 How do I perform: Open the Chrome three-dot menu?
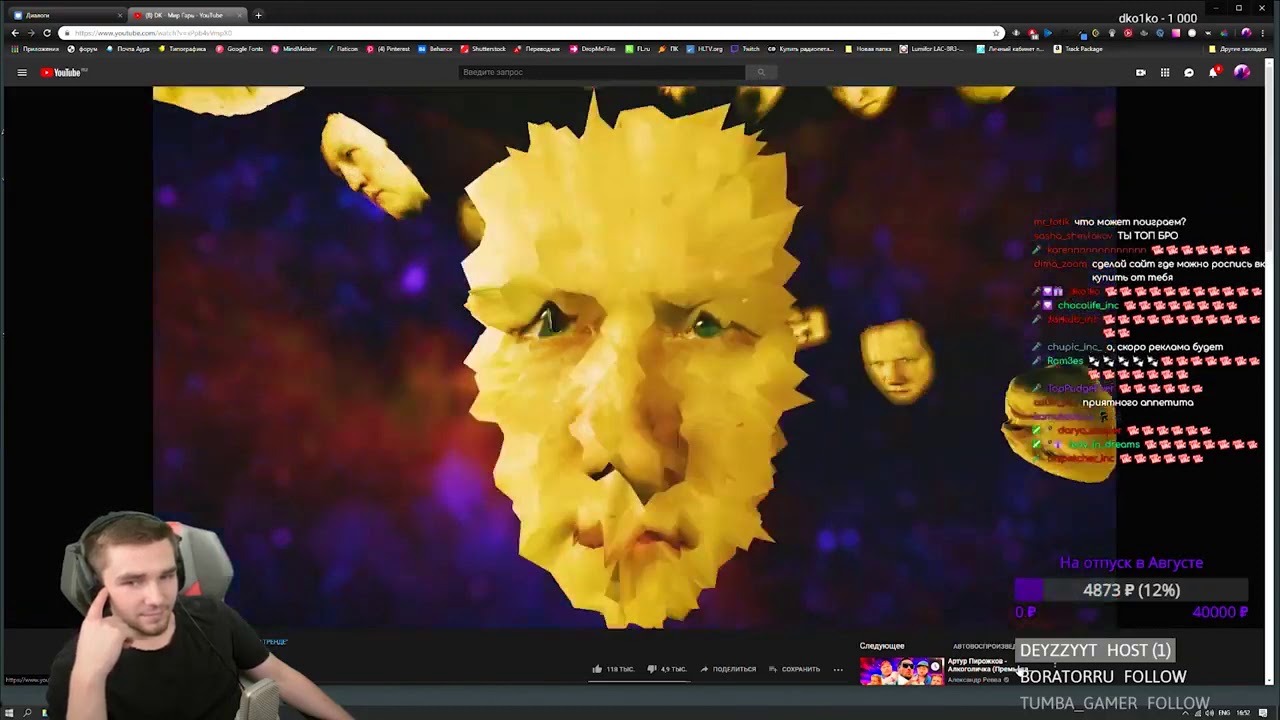(x=1262, y=33)
